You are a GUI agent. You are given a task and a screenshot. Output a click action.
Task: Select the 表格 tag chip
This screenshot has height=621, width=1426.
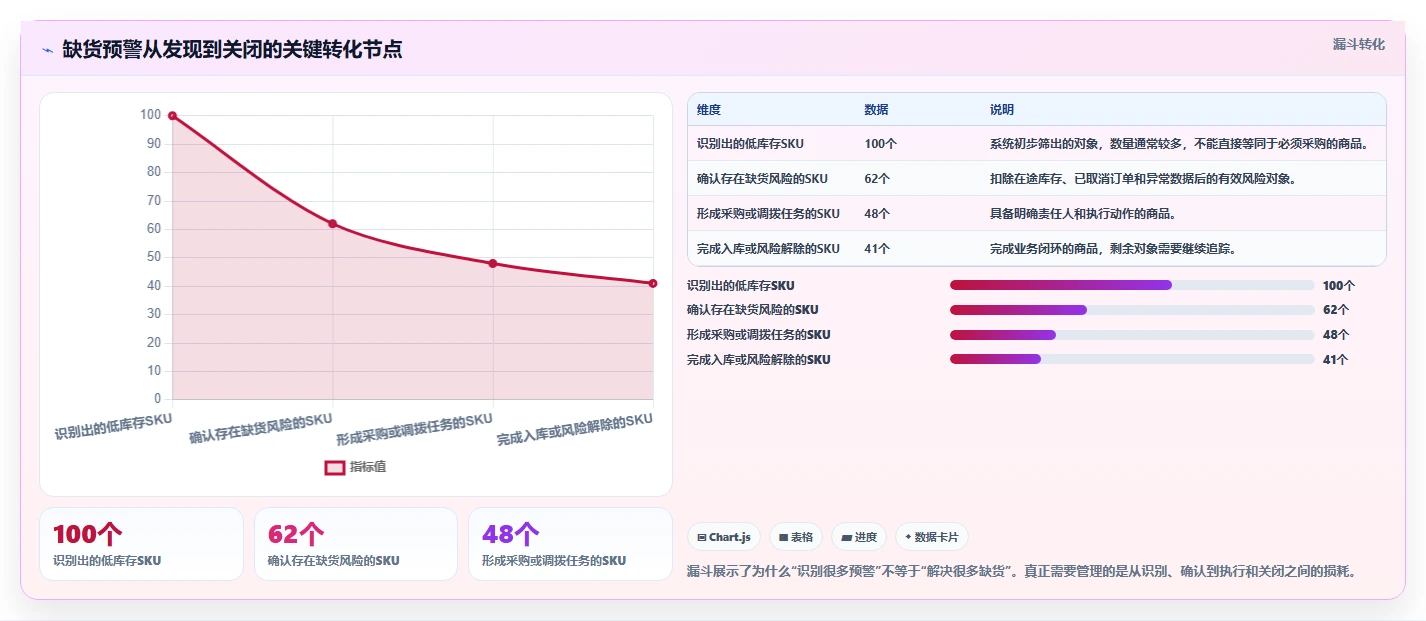[x=796, y=537]
